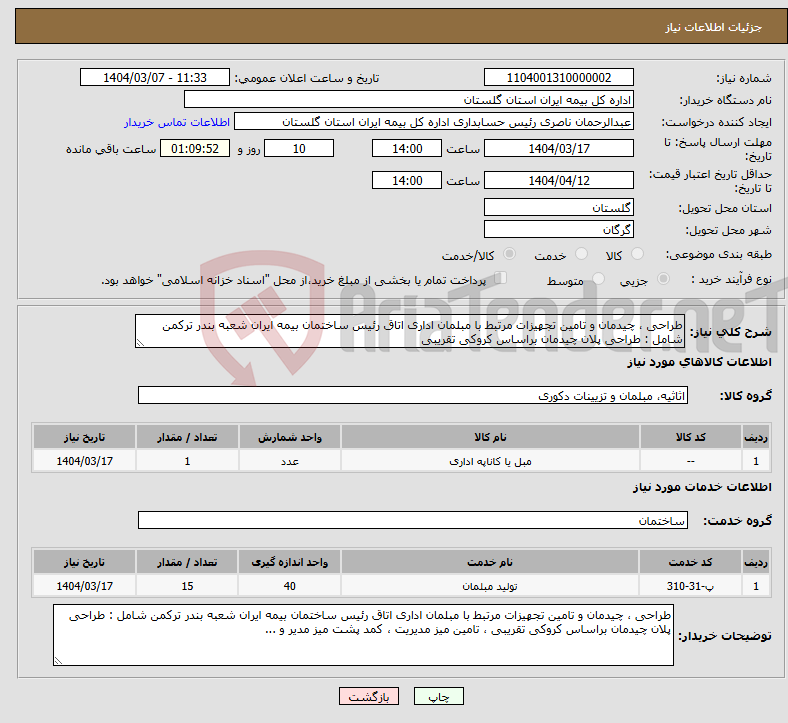Click the service quantity cell 15
Viewport: 788px width, 723px height.
187,586
